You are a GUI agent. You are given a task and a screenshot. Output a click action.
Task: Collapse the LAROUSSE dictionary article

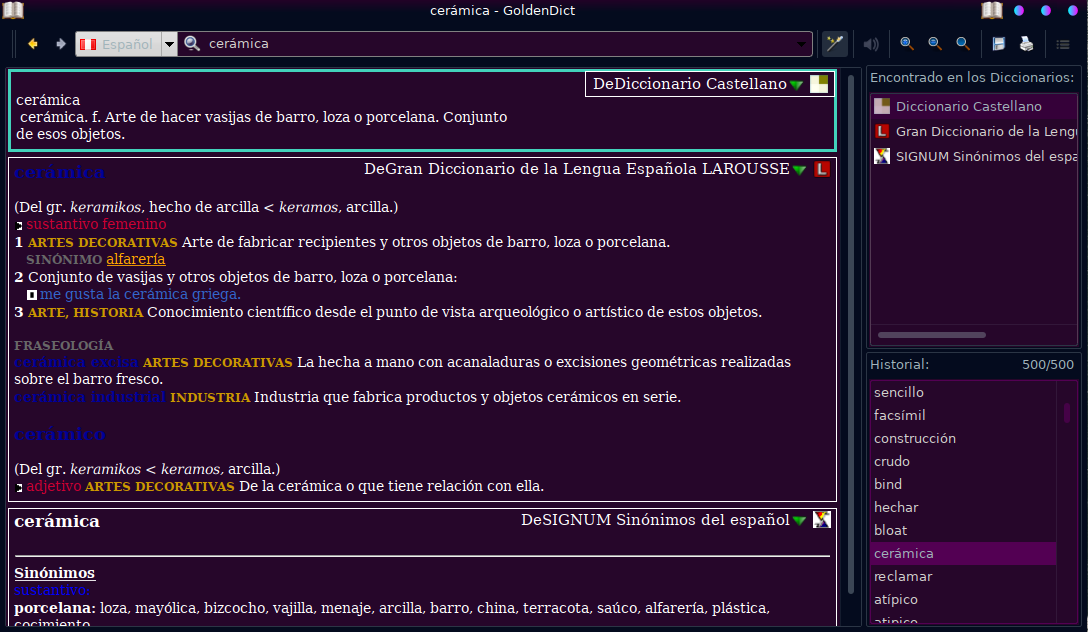(799, 170)
